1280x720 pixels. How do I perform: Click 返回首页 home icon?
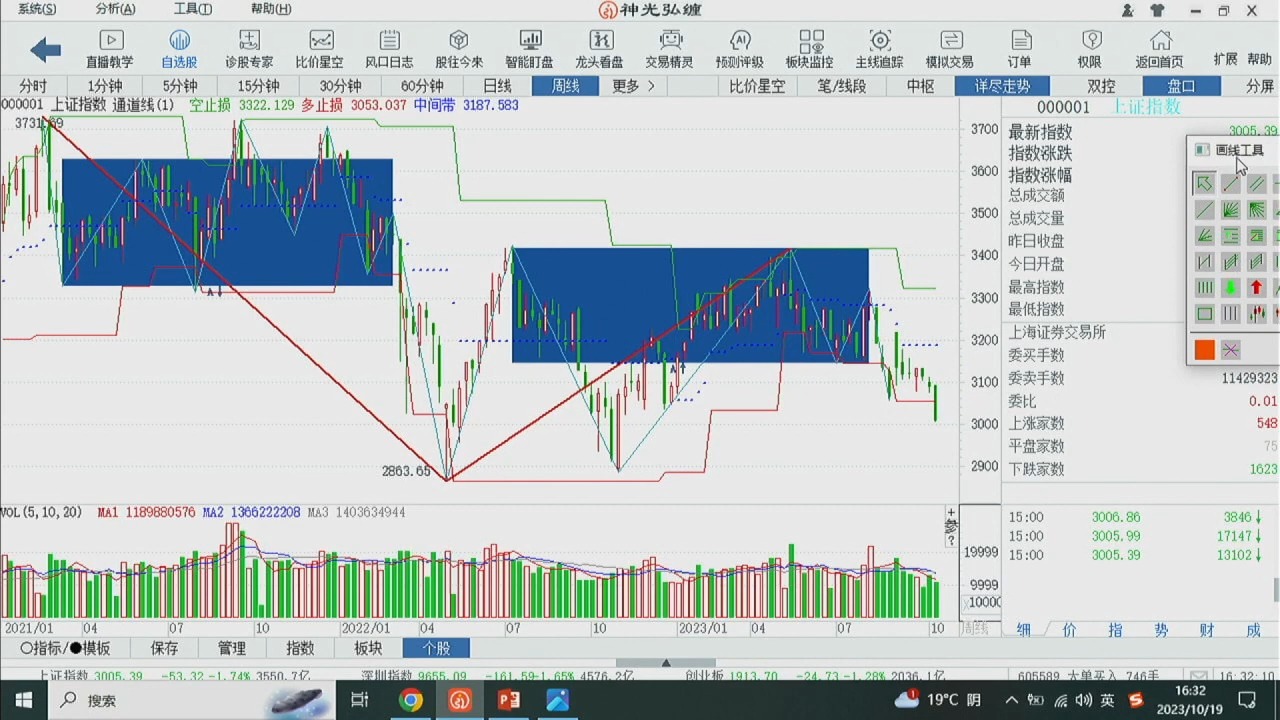tap(1160, 49)
